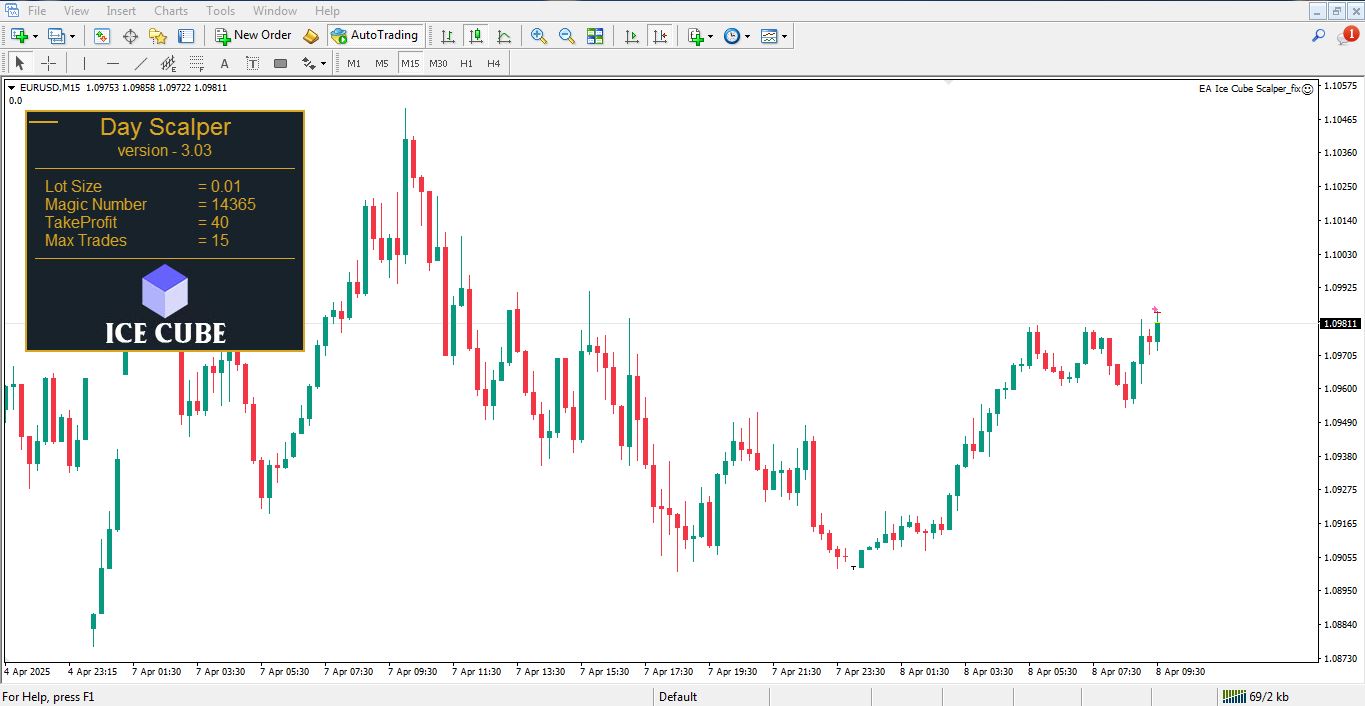Draw a vertical line on chart
1365x706 pixels.
(x=85, y=64)
